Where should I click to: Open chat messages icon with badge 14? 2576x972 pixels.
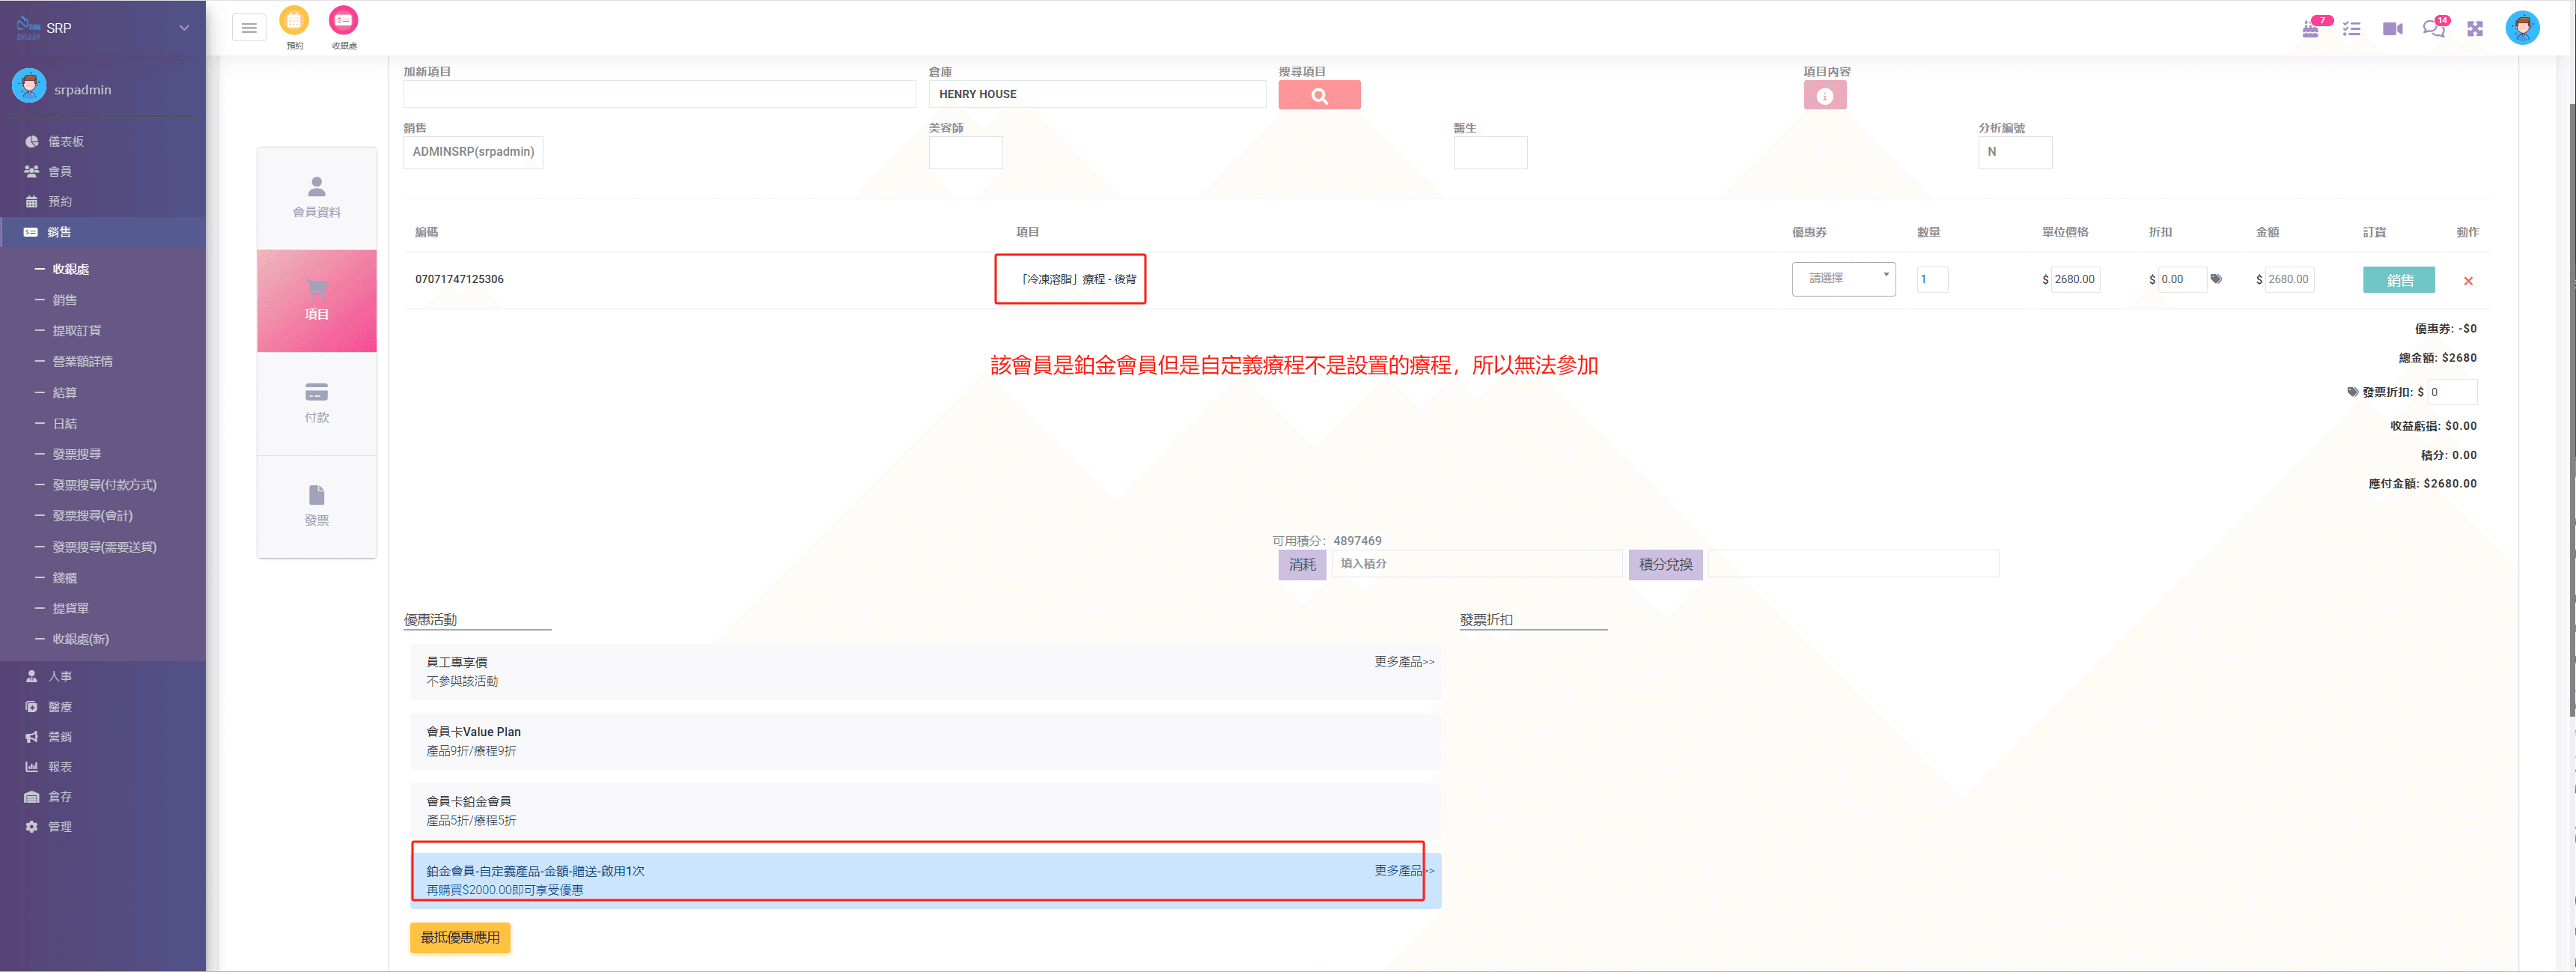coord(2433,29)
